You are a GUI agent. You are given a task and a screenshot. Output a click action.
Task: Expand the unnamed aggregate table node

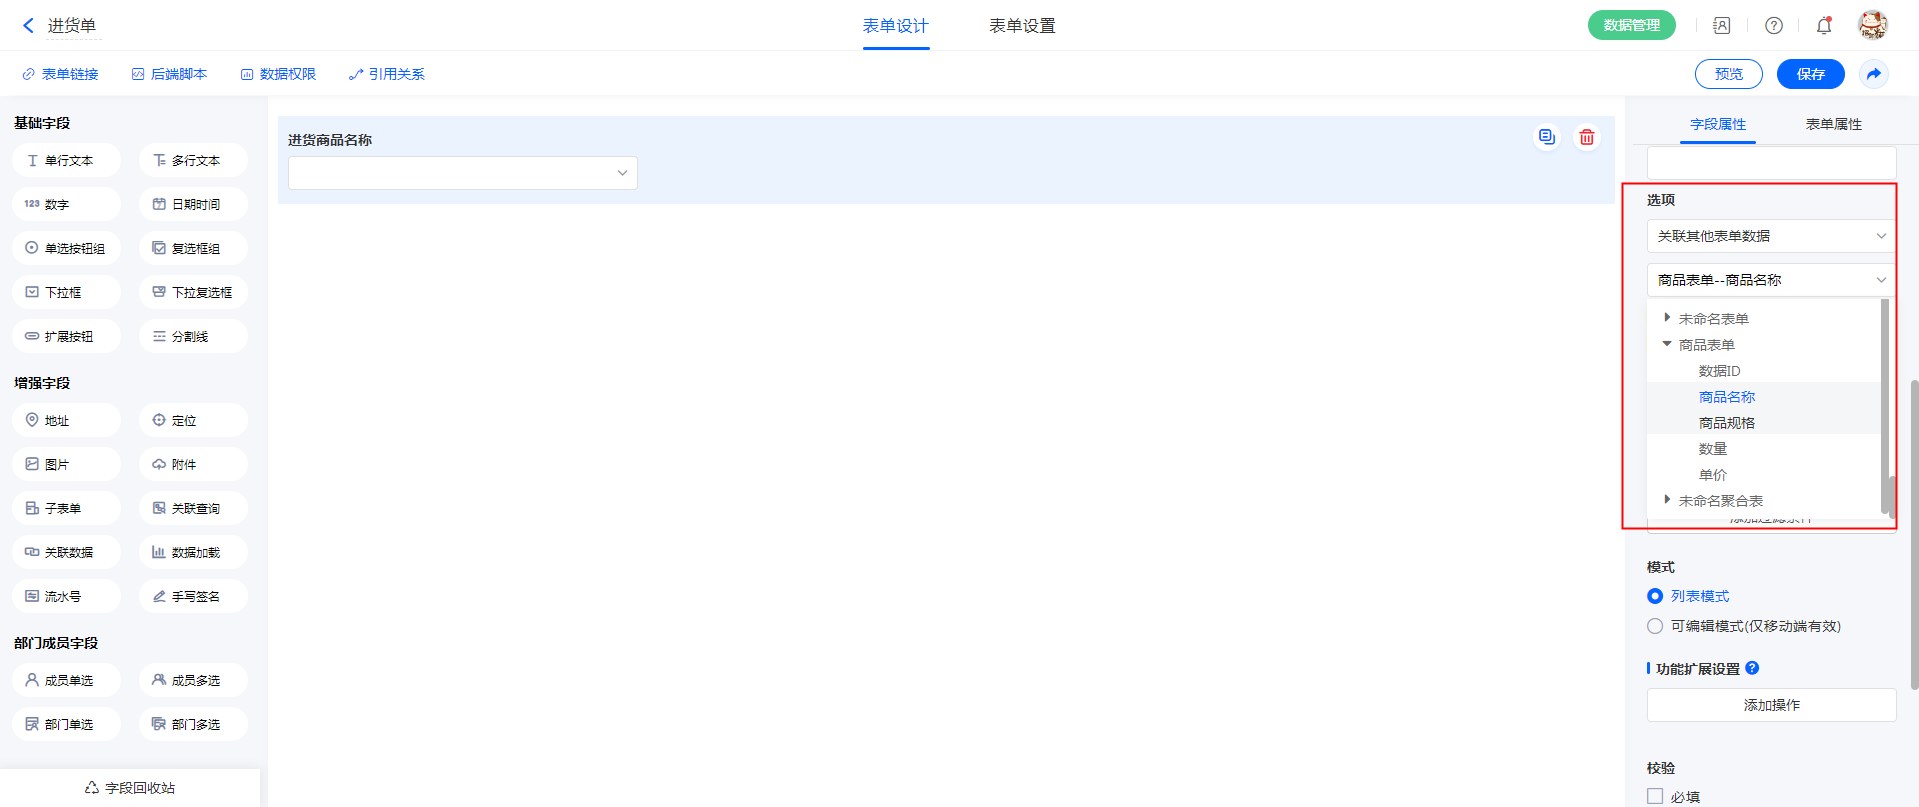pos(1667,500)
